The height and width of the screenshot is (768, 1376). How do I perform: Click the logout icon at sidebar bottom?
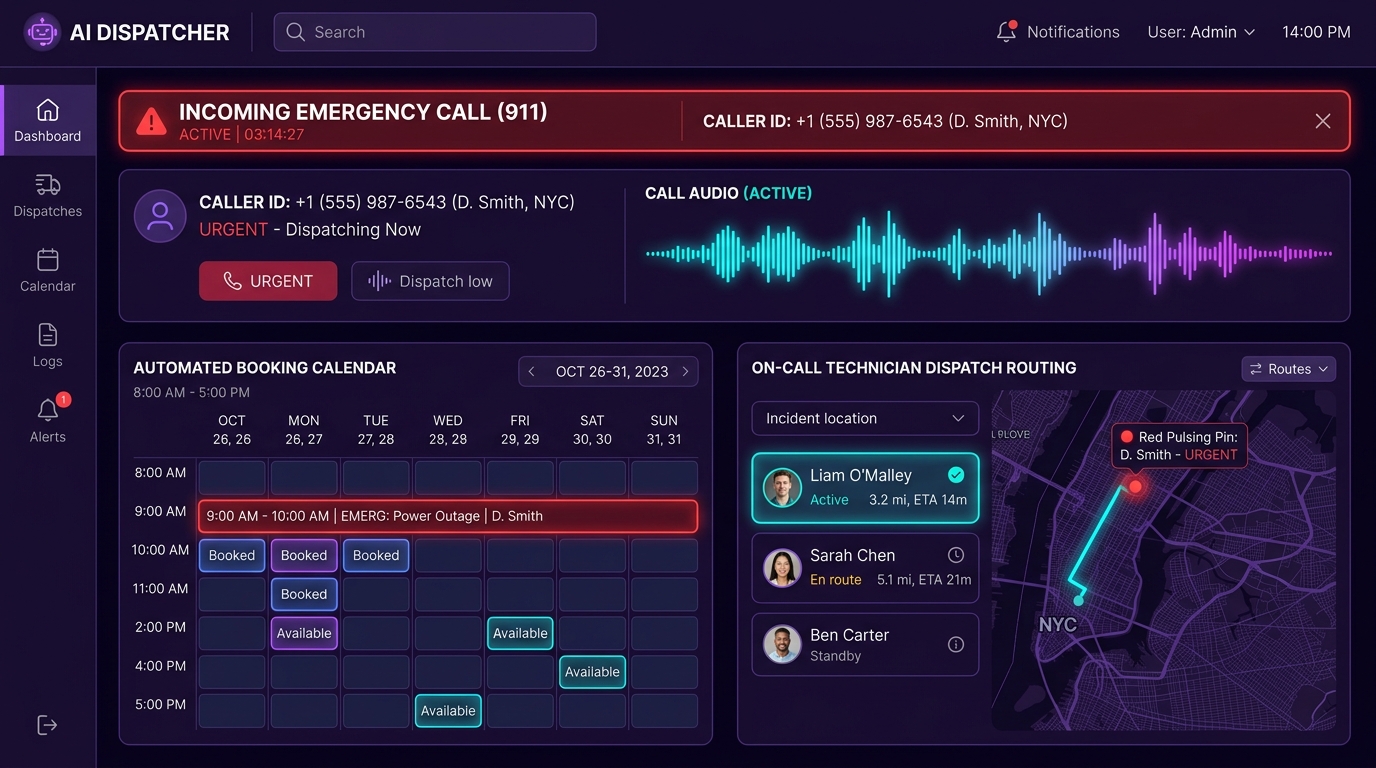[47, 725]
